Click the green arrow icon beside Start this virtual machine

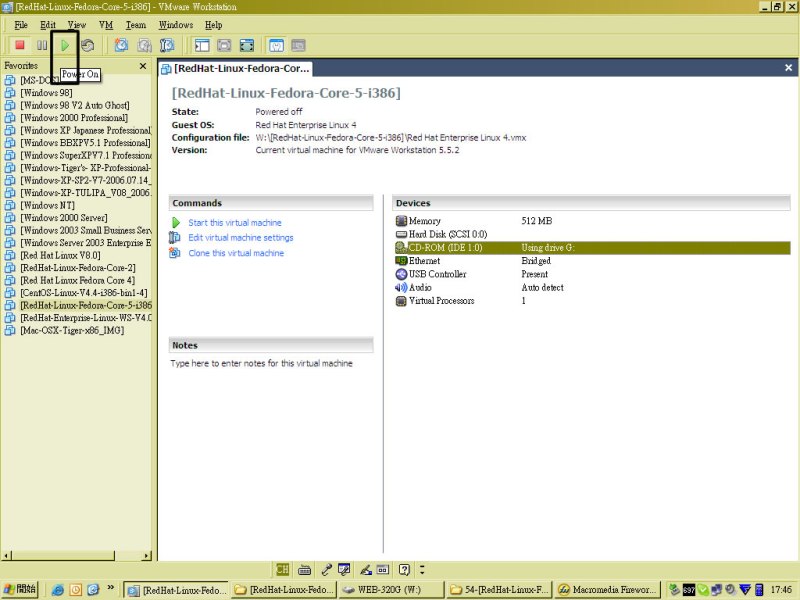[x=176, y=222]
